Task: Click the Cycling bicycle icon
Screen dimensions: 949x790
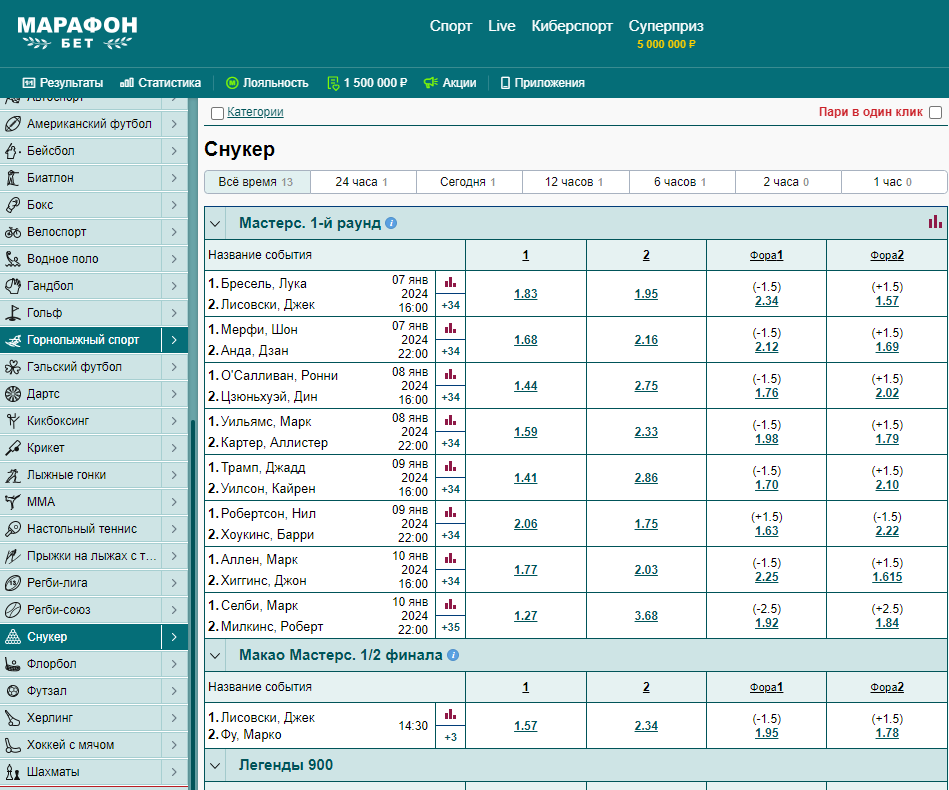Action: coord(13,232)
